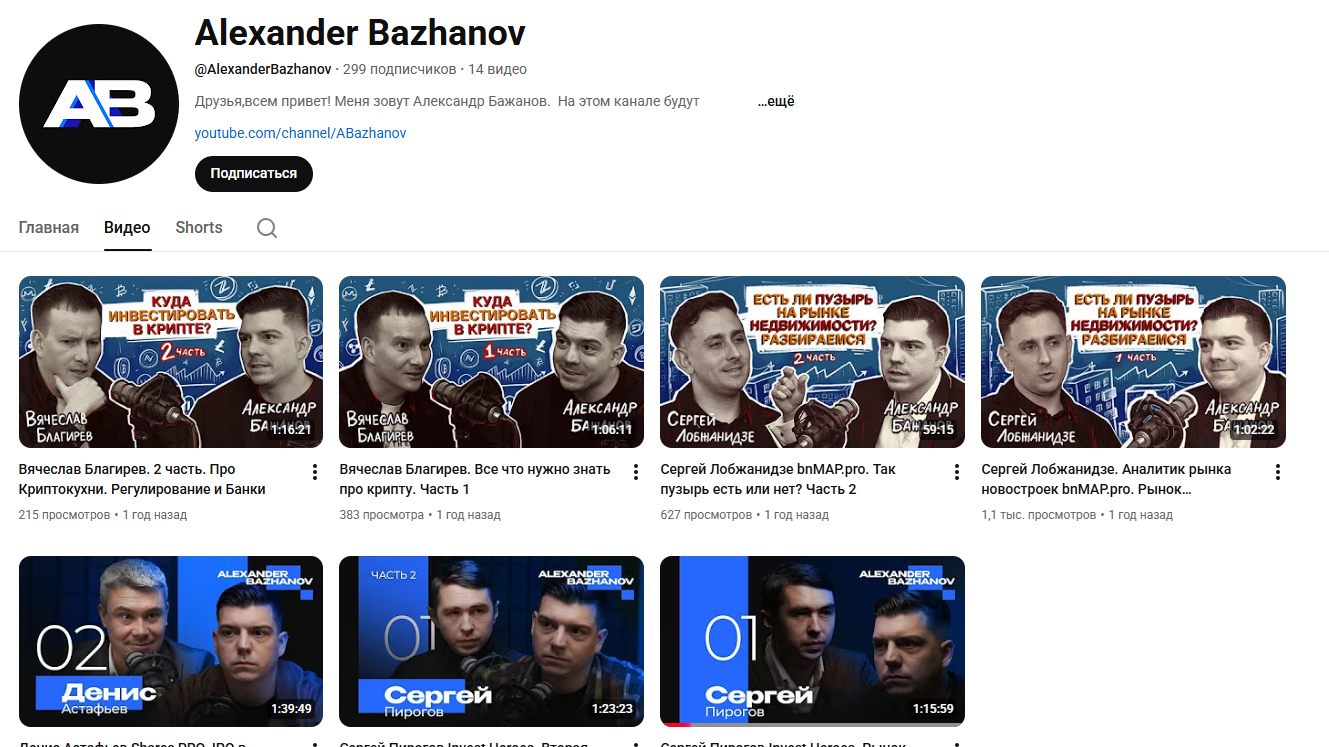Screen dimensions: 1329x747
Task: Expand channel description with …ещё
Action: coord(776,101)
